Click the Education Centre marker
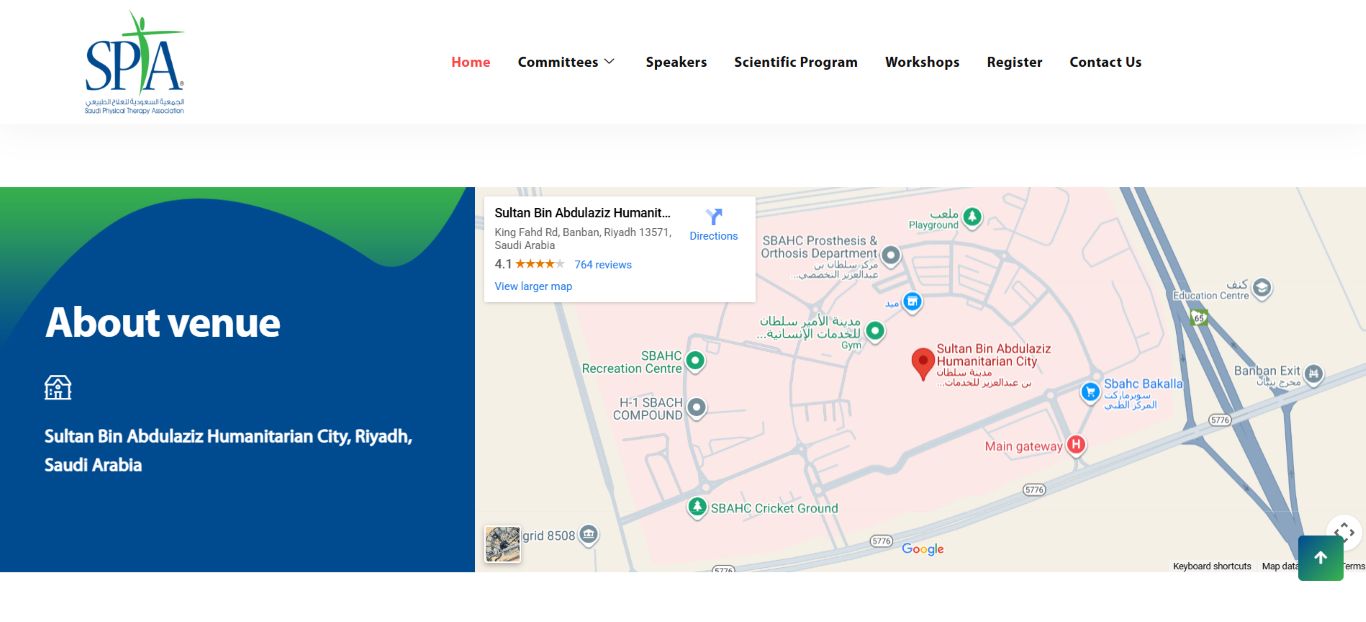This screenshot has width=1366, height=622. coord(1262,288)
